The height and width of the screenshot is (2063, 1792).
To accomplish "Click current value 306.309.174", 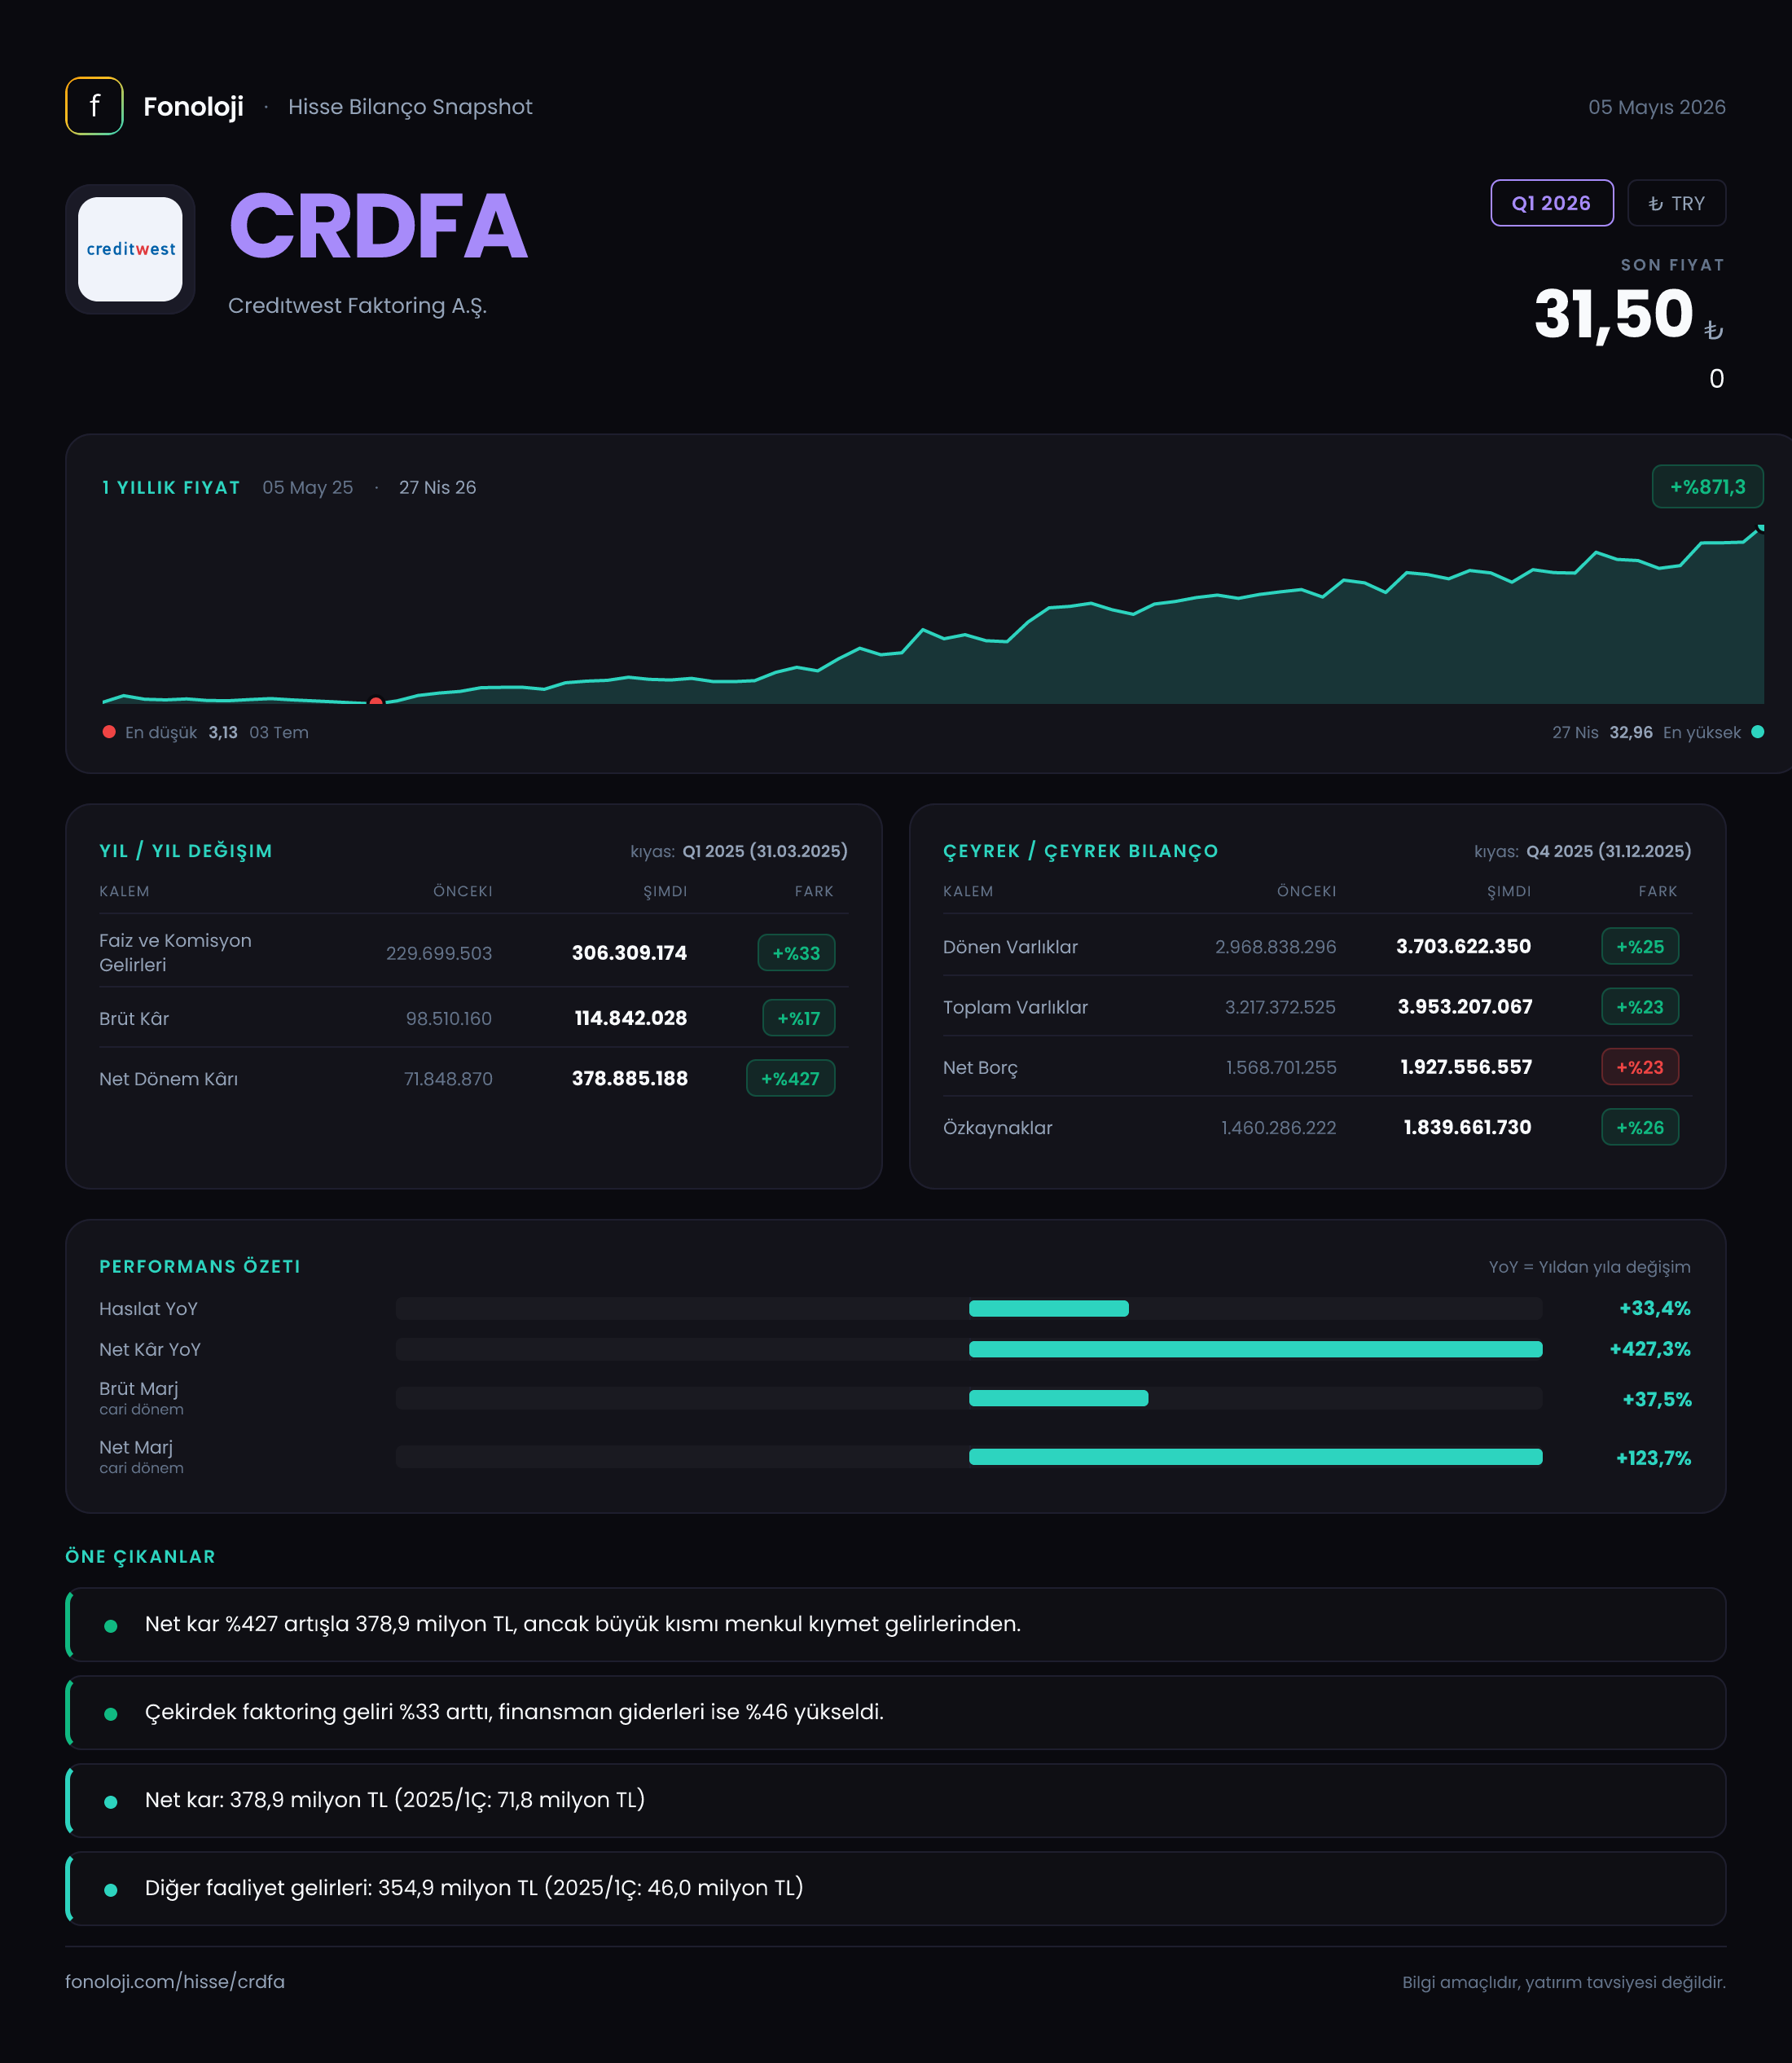I will click(629, 953).
